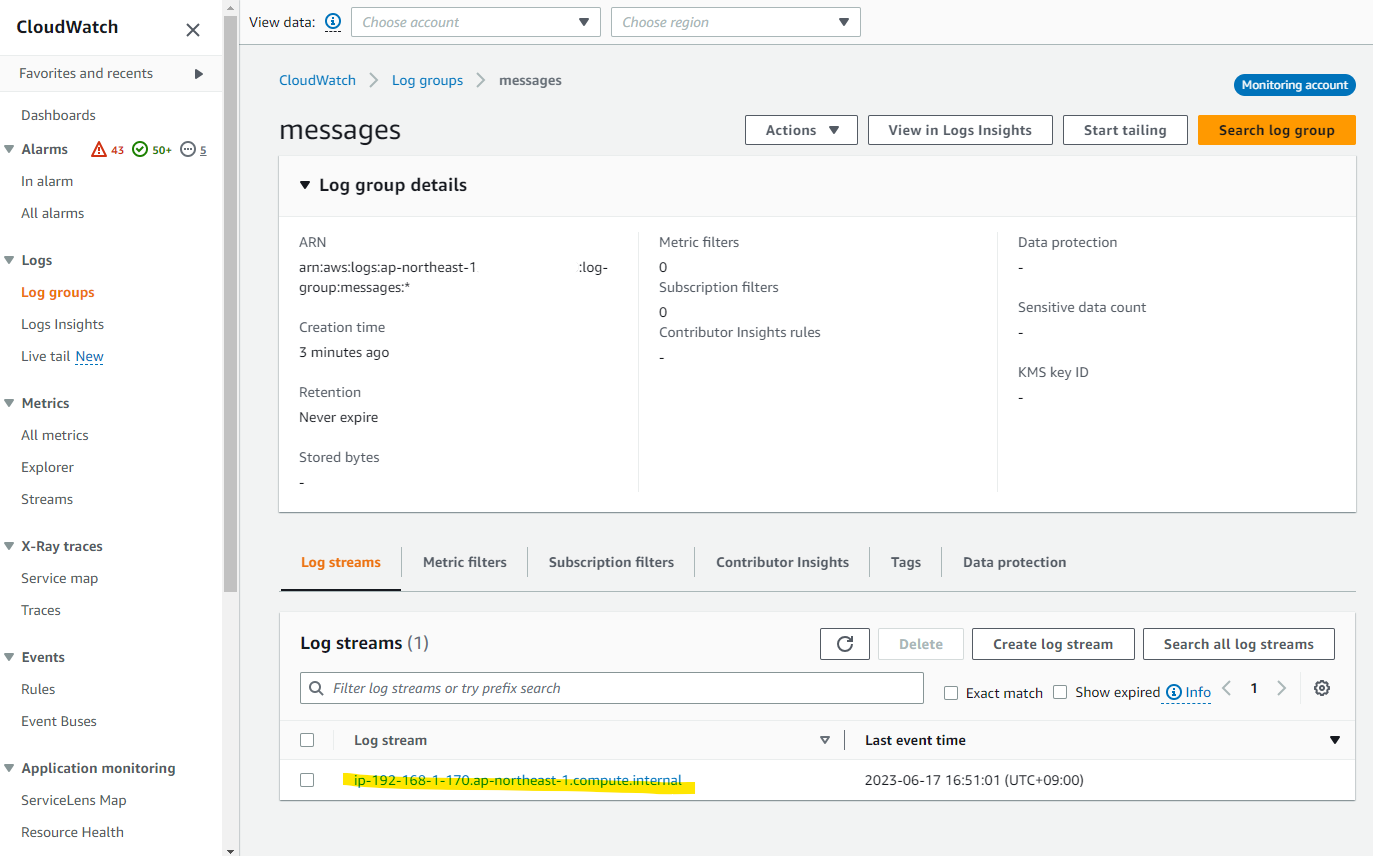Open the Choose region dropdown
The image size is (1373, 856).
[736, 22]
